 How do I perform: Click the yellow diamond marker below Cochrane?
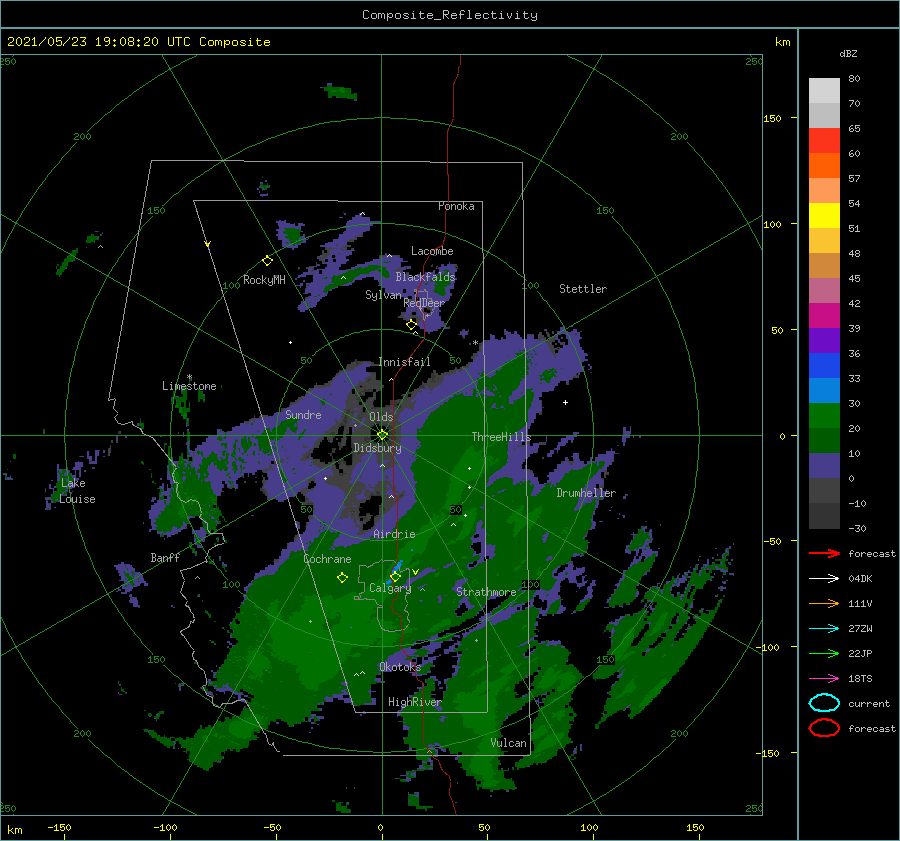point(342,578)
